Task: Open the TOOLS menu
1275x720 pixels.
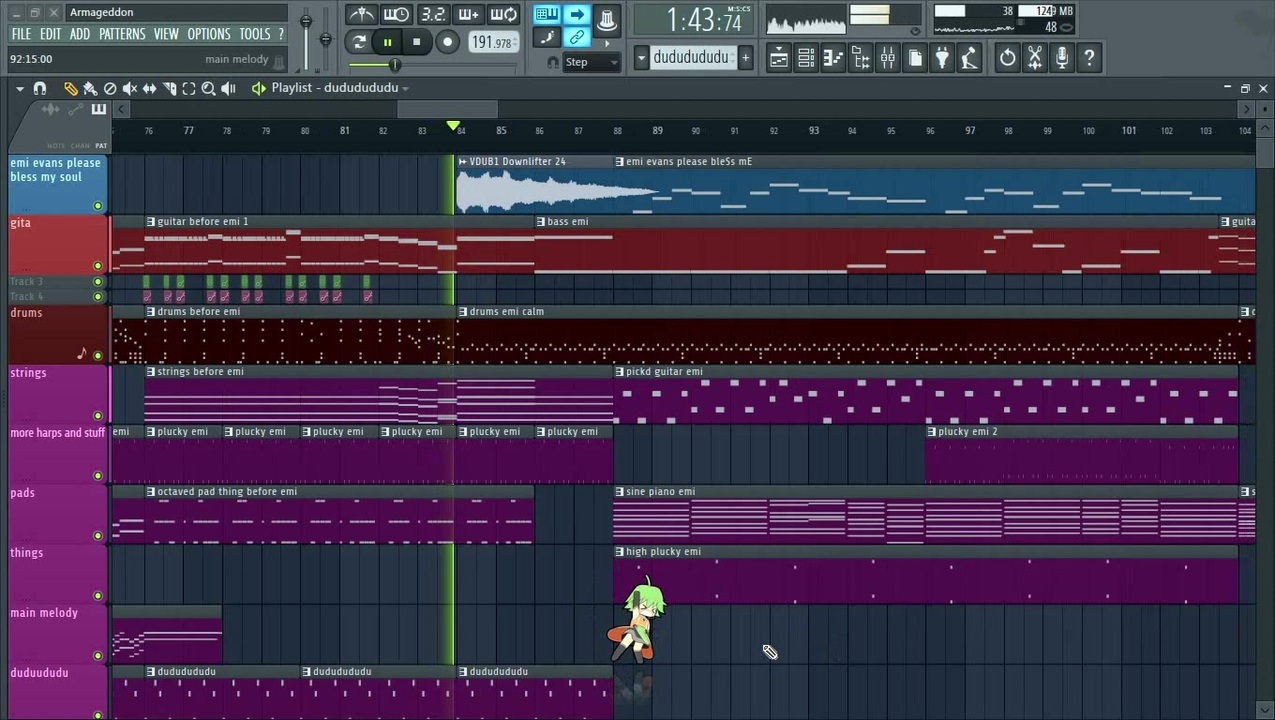Action: click(x=255, y=34)
